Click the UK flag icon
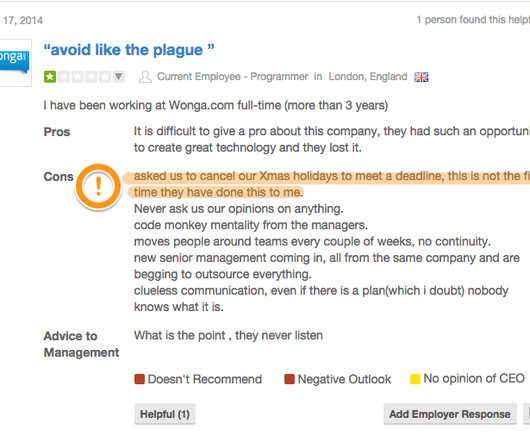Screen dimensions: 530x442 [421, 77]
